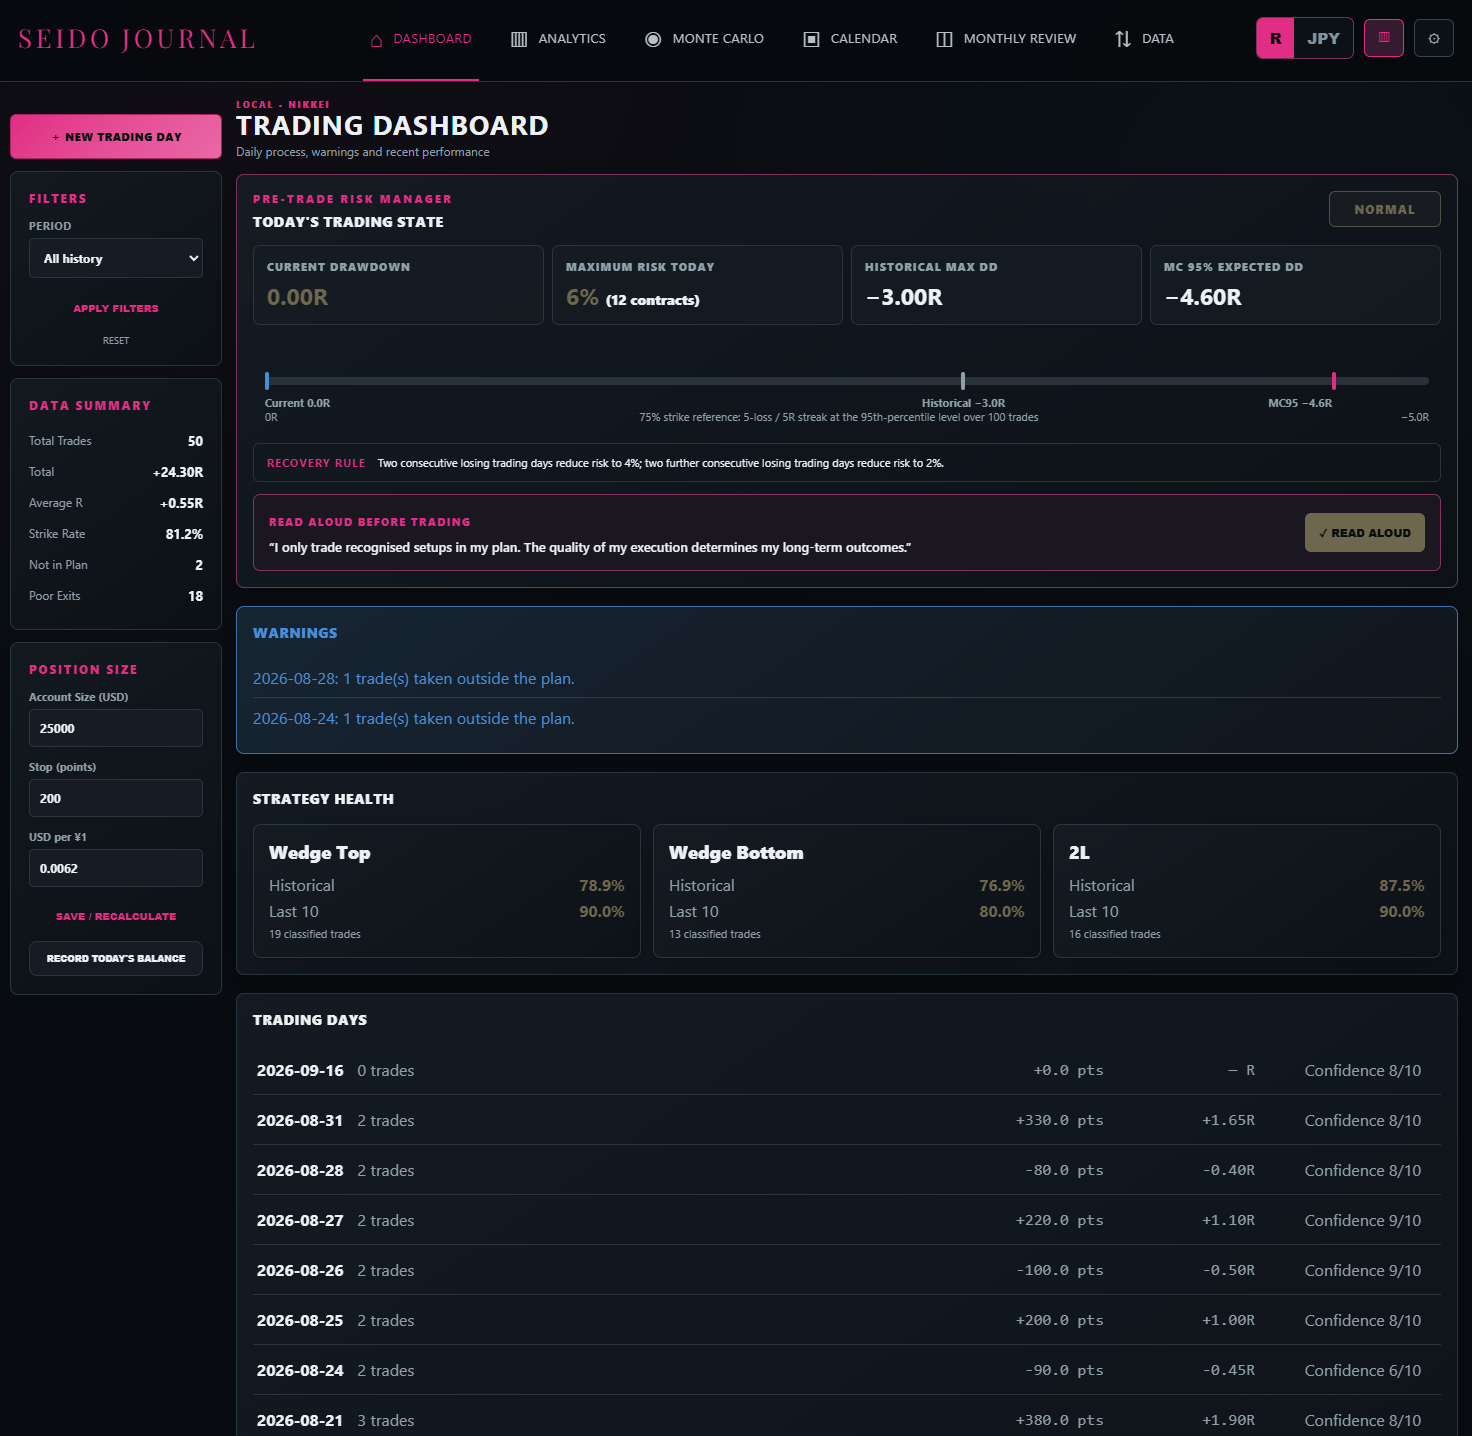This screenshot has width=1472, height=1436.
Task: Click the MC95 −4.6R marker on drawdown bar
Action: [x=1334, y=381]
